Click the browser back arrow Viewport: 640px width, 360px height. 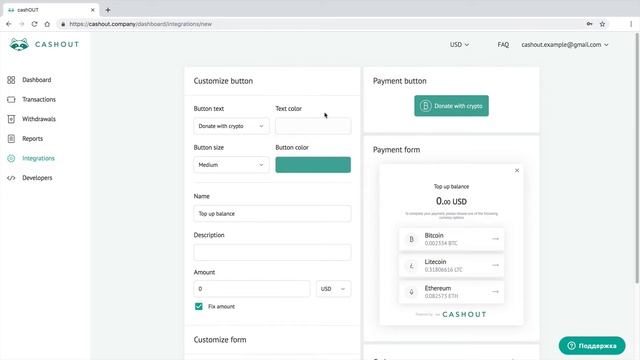tap(9, 24)
